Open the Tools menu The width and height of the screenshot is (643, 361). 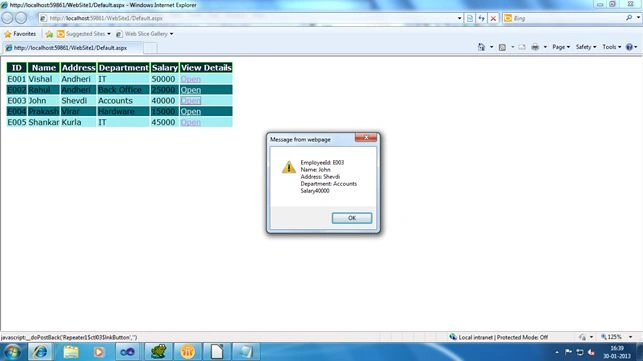click(612, 47)
